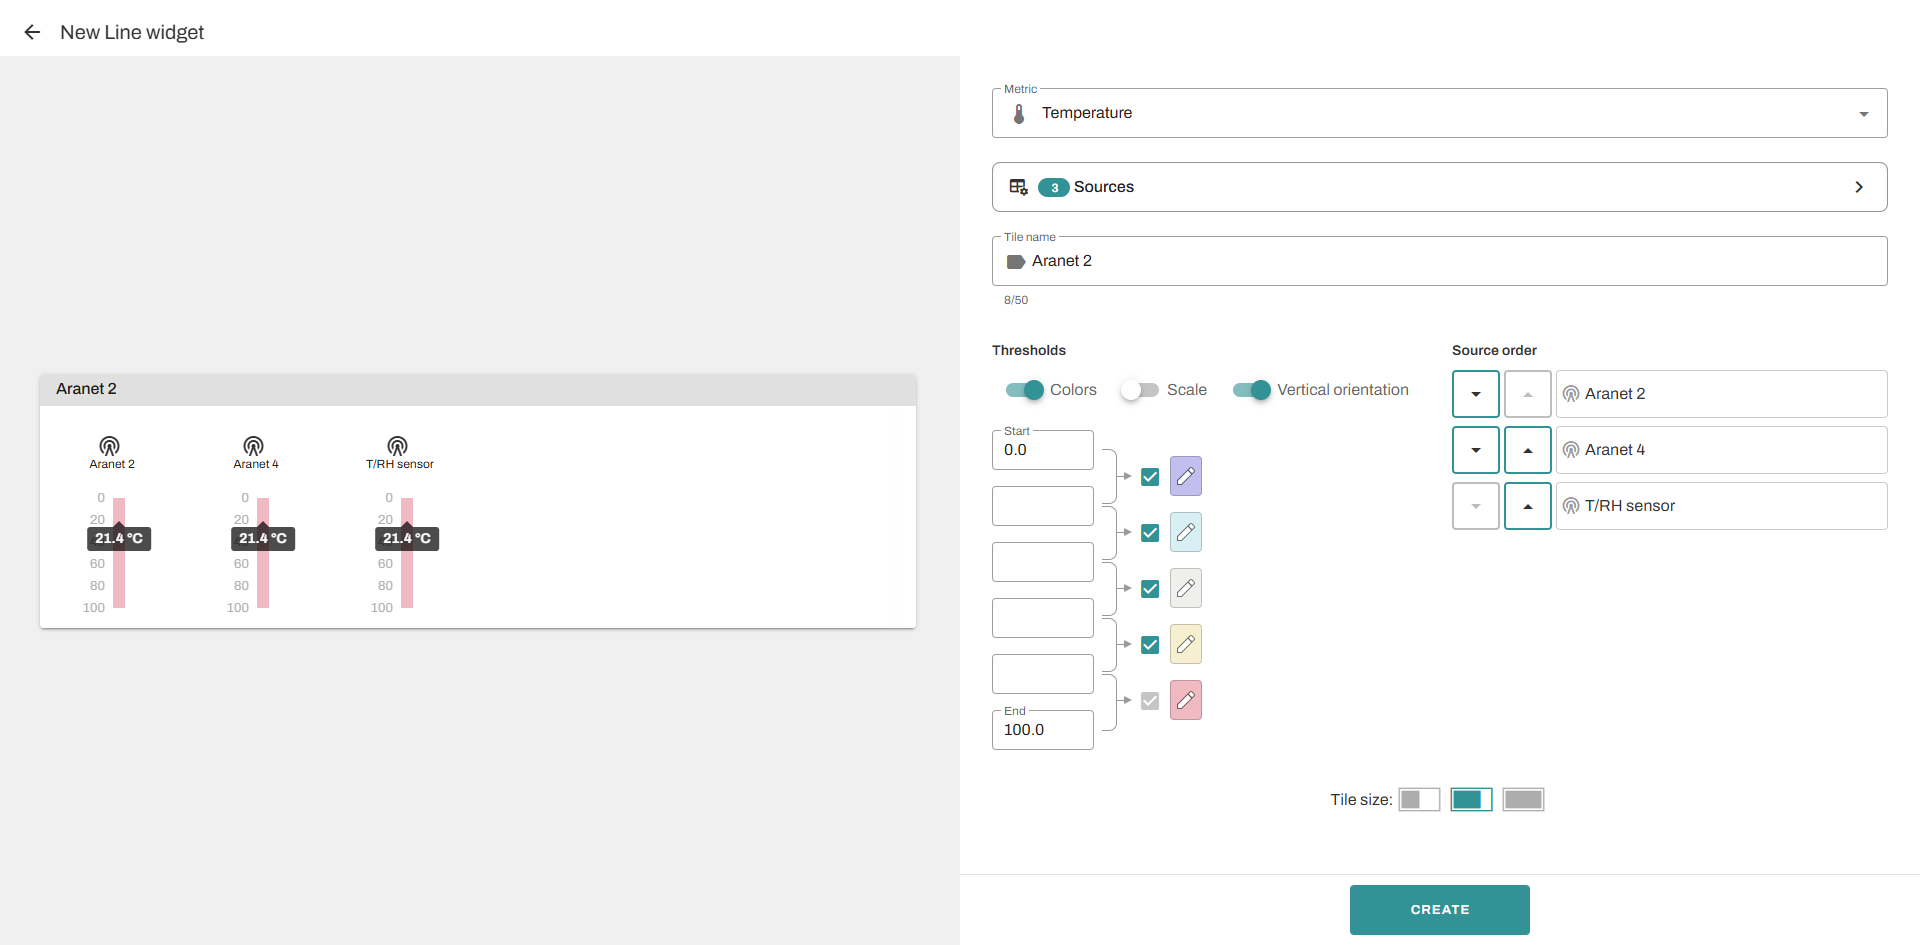1920x945 pixels.
Task: Edit the gray threshold color pencil
Action: pos(1185,588)
